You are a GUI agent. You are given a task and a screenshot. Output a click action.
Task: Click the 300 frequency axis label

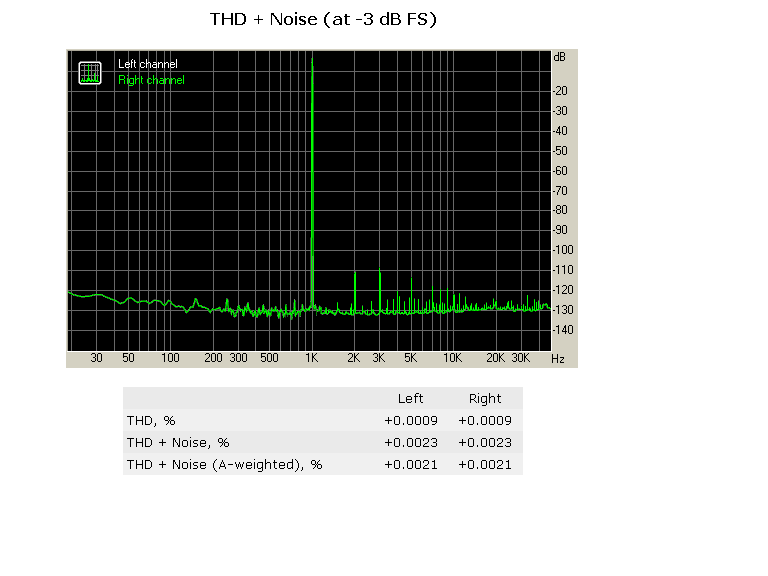(x=238, y=358)
